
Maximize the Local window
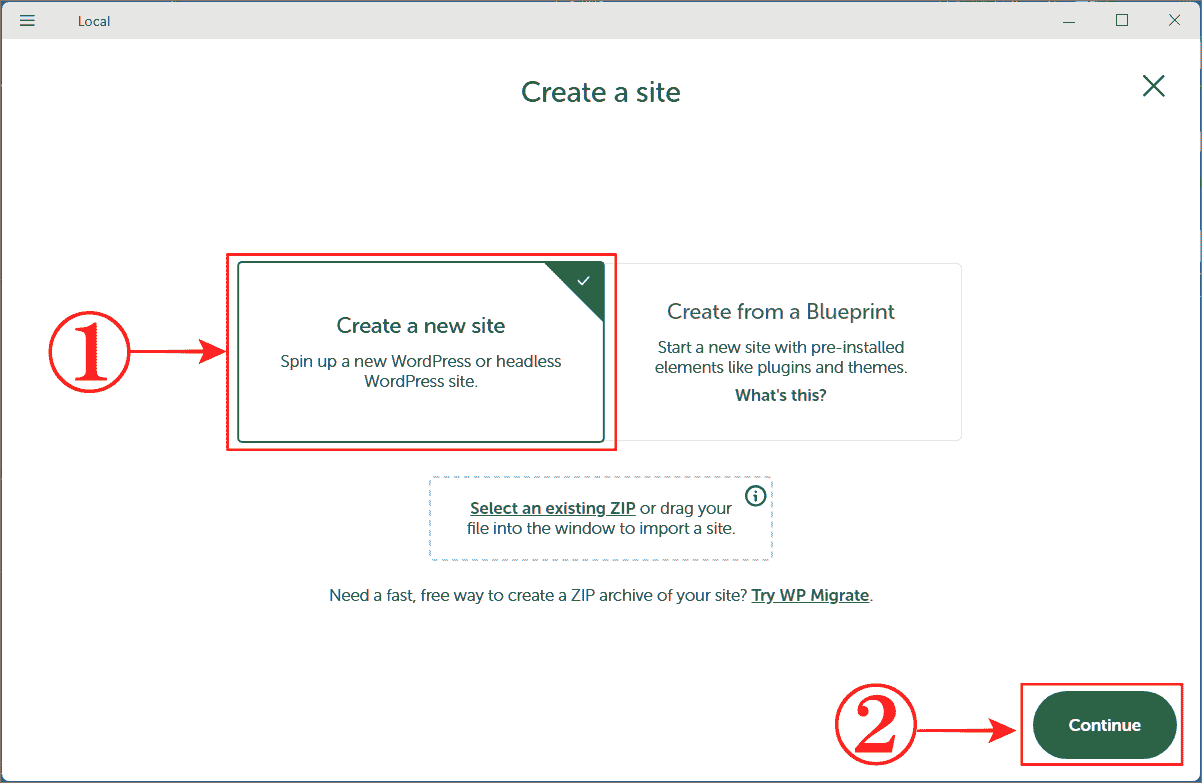(1121, 20)
